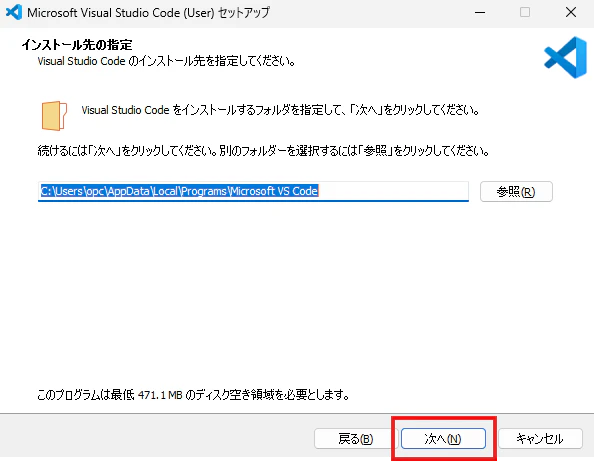This screenshot has width=594, height=462.
Task: Click the フォルダを指定して instruction text beside folder
Action: point(281,110)
